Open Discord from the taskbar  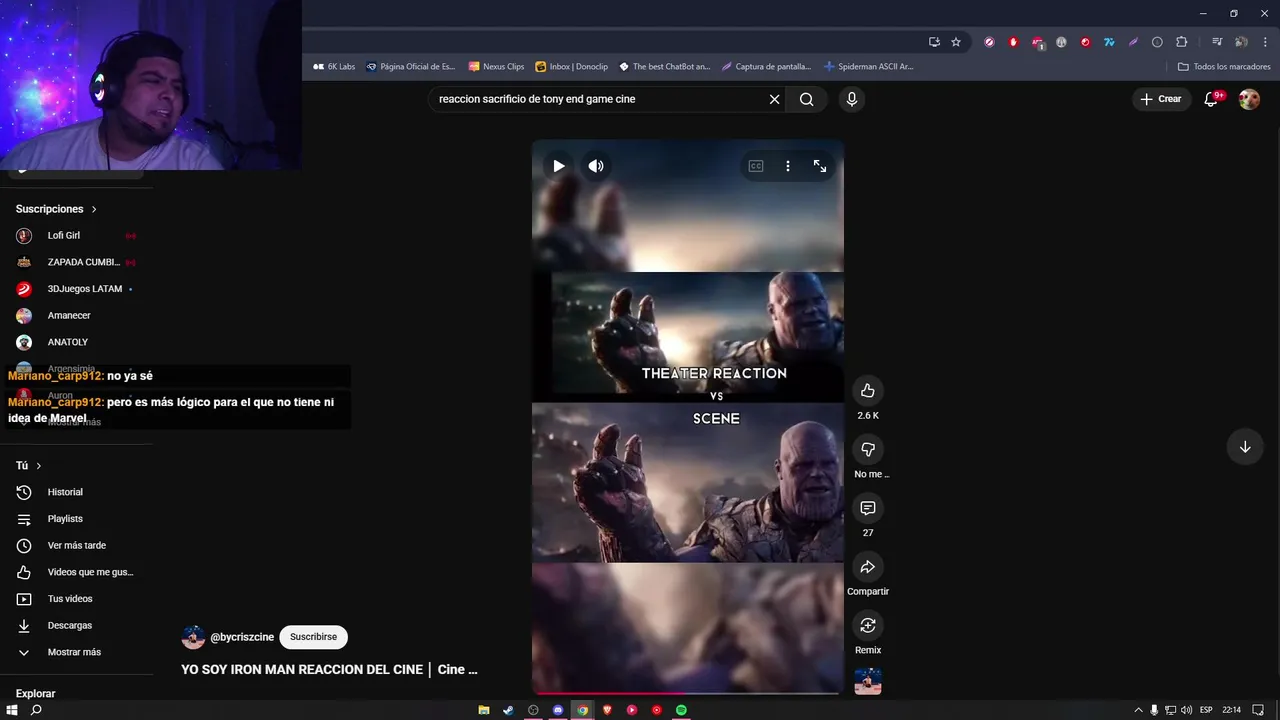click(558, 710)
